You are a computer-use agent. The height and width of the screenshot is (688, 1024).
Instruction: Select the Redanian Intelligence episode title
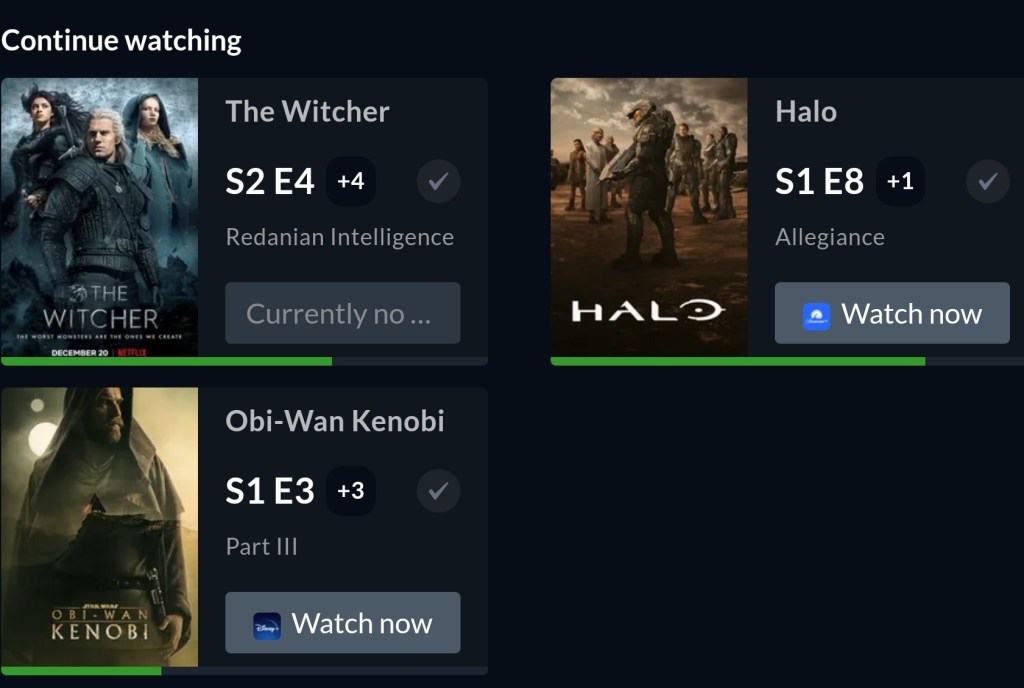[x=339, y=237]
